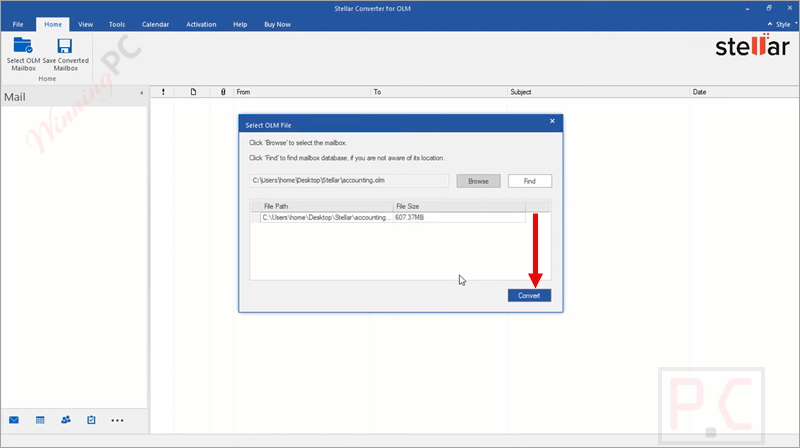
Task: Click the Mail pane header
Action: (x=74, y=96)
